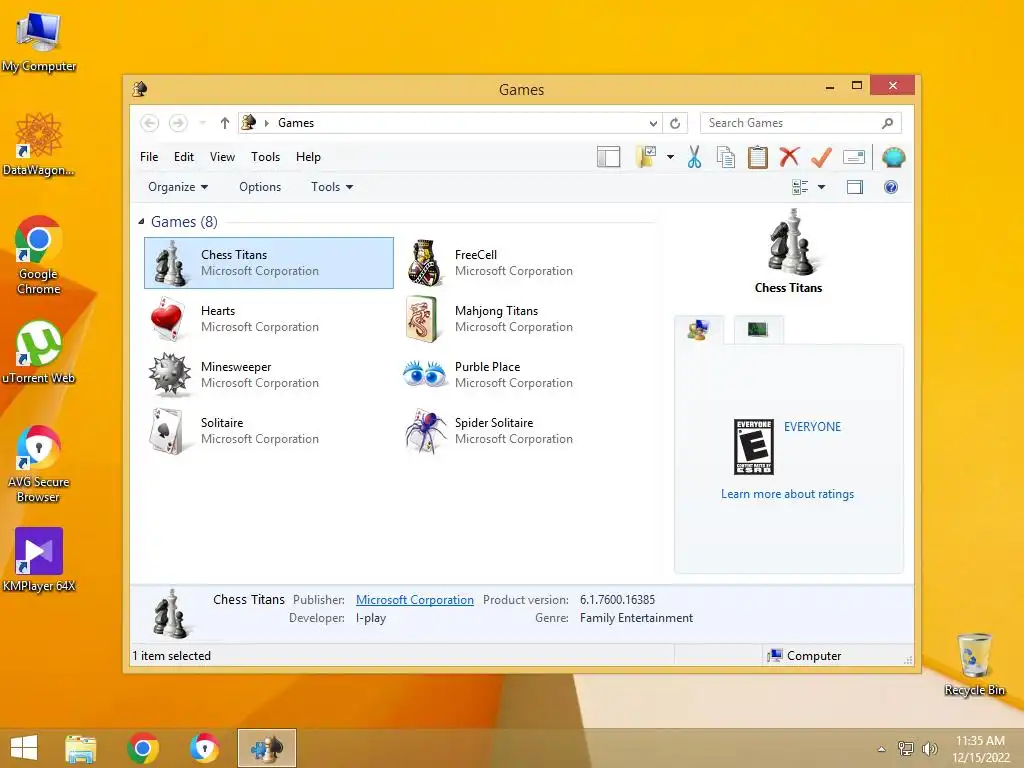
Task: Click the Back navigation arrow
Action: coord(150,123)
